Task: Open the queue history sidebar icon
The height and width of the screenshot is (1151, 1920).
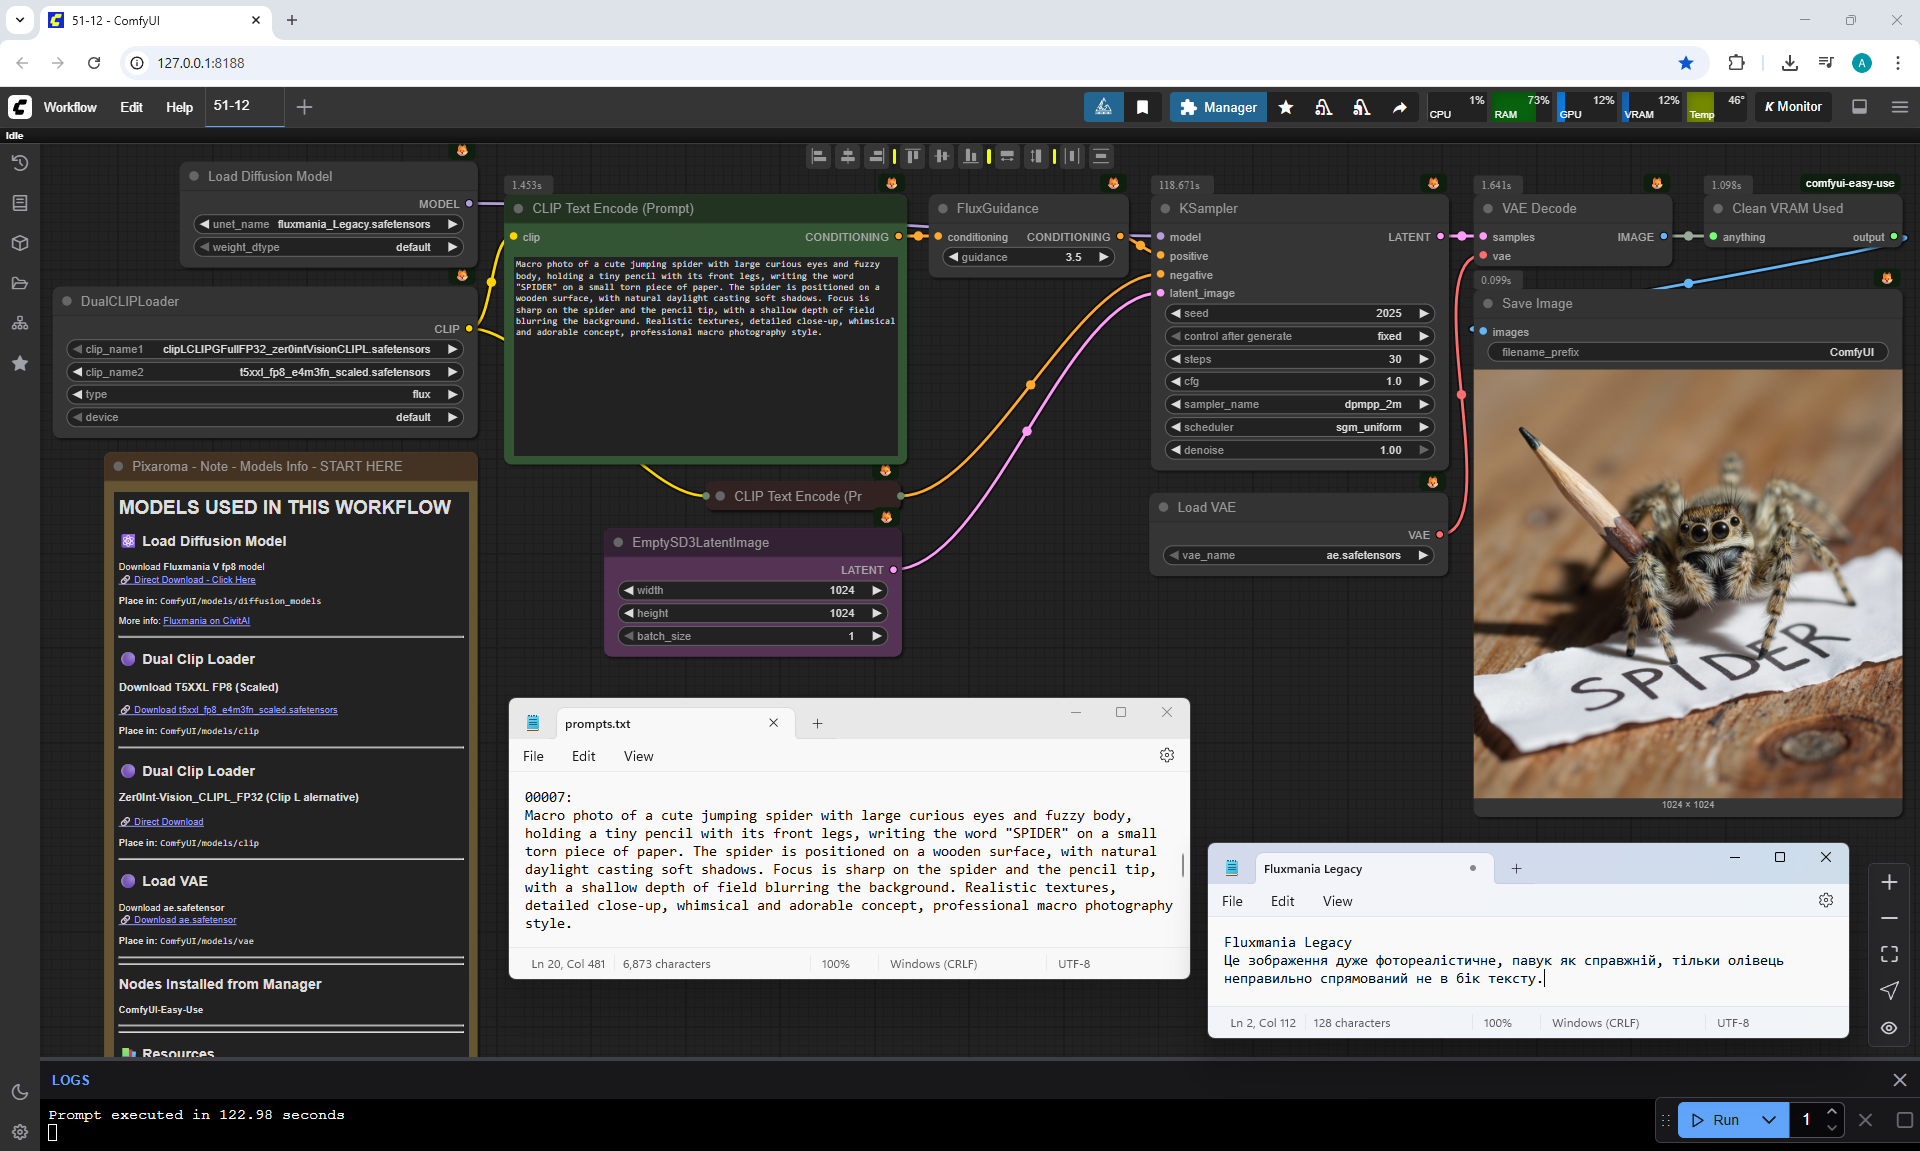Action: [20, 163]
